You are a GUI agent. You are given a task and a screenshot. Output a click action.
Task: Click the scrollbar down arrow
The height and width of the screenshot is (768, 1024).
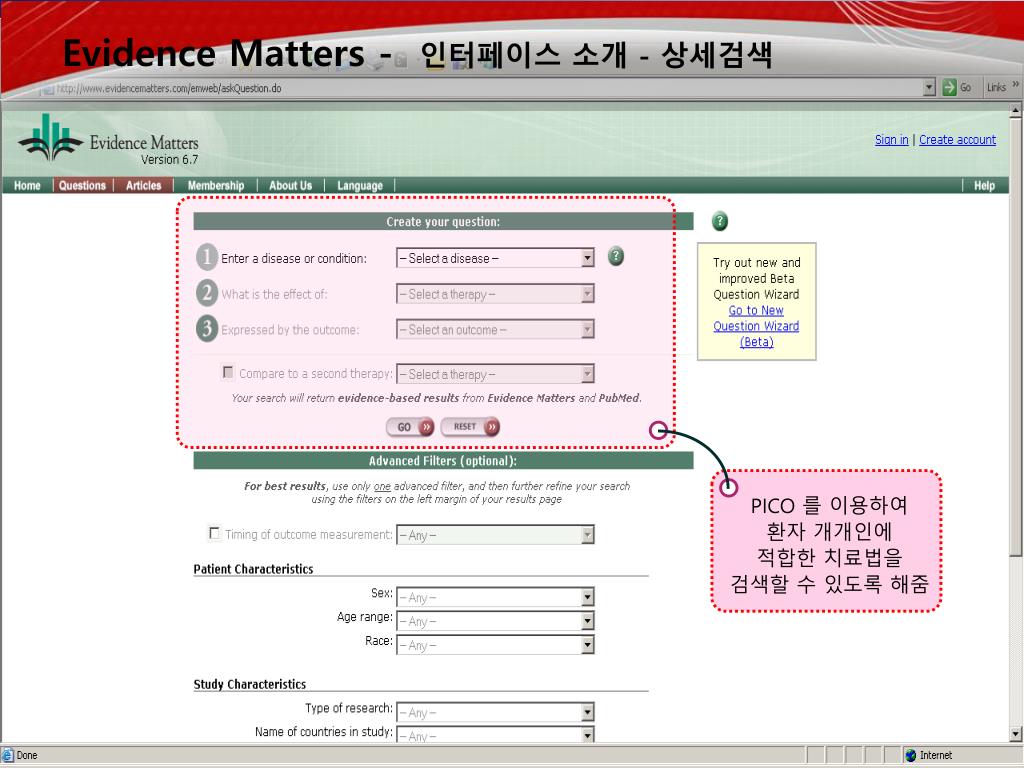[x=1016, y=734]
